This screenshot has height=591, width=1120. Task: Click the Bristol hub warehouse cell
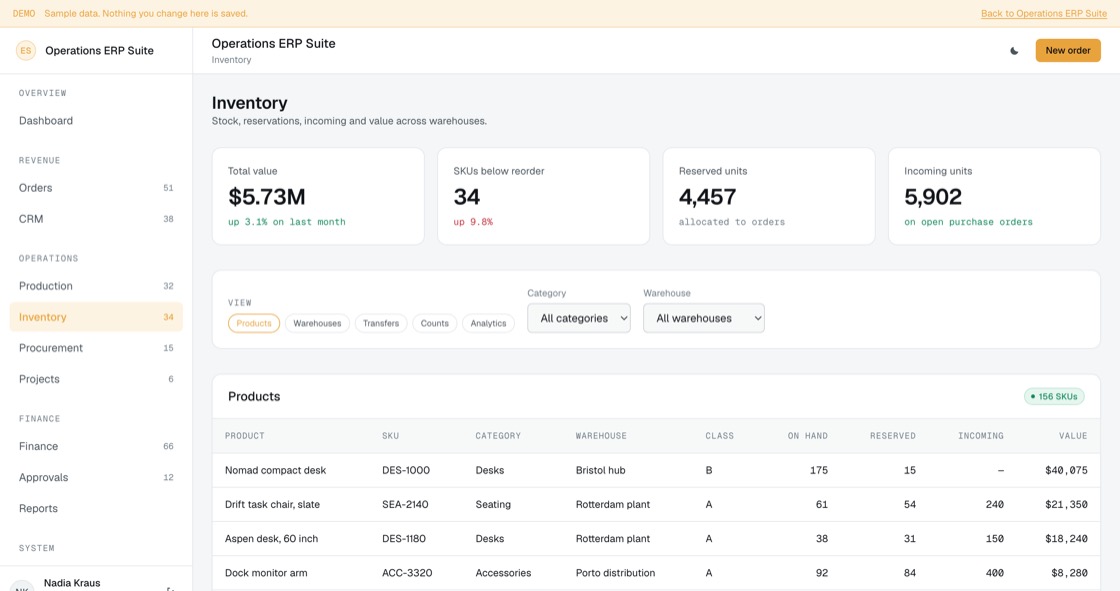tap(601, 470)
